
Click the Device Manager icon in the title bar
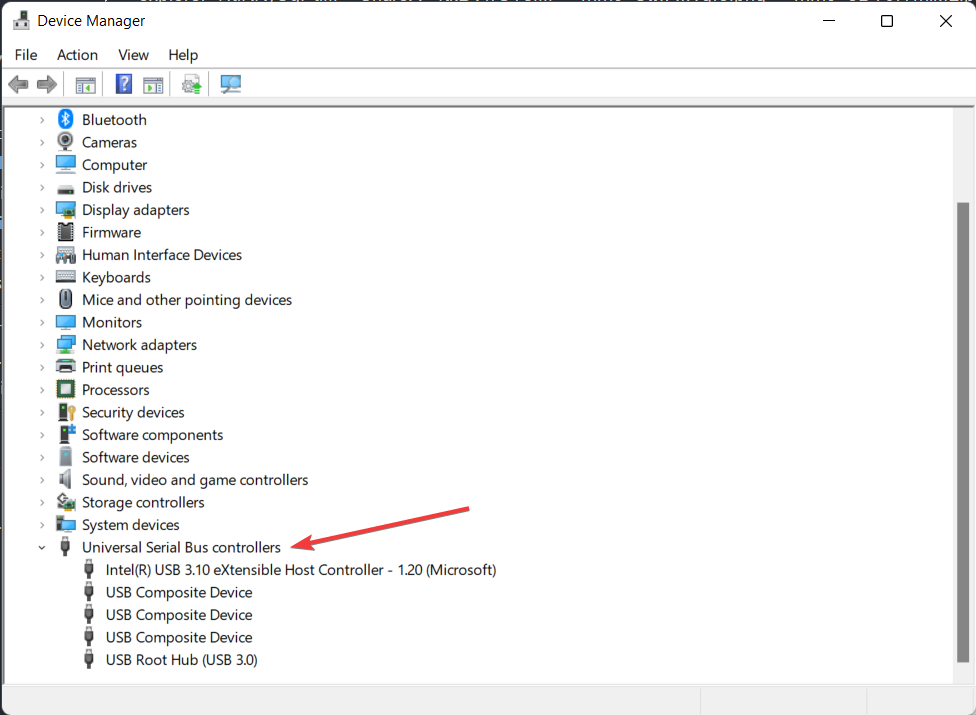21,19
